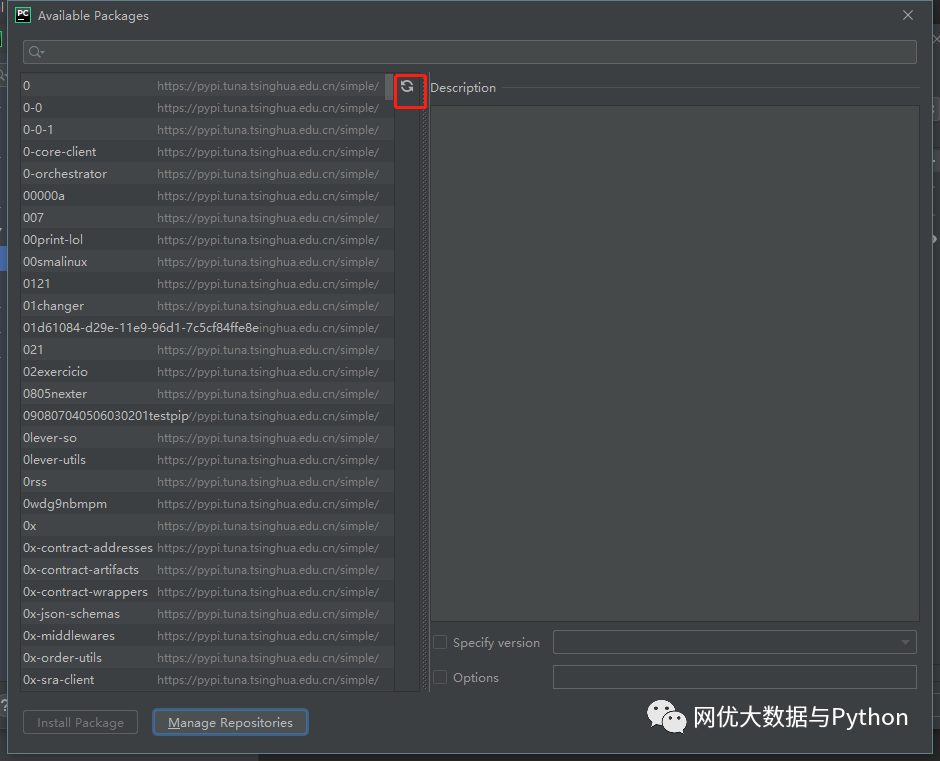Click inside the Description panel area
Screen dimensions: 940x761
(x=674, y=363)
